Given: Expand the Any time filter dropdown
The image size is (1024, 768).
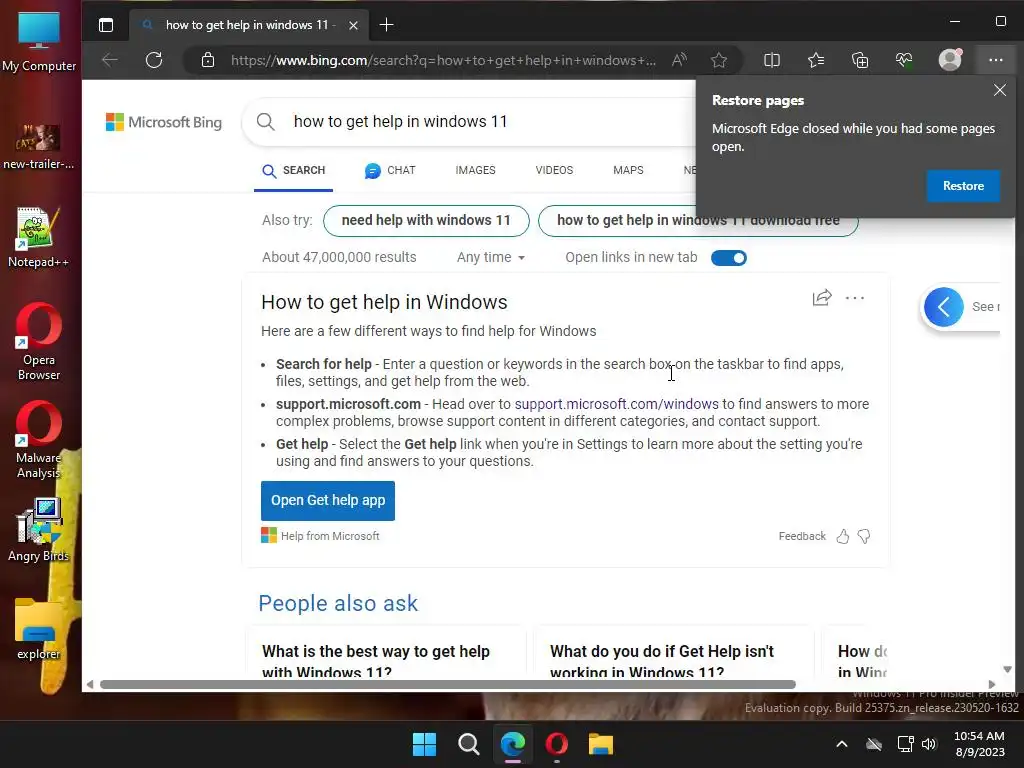Looking at the screenshot, I should [490, 257].
